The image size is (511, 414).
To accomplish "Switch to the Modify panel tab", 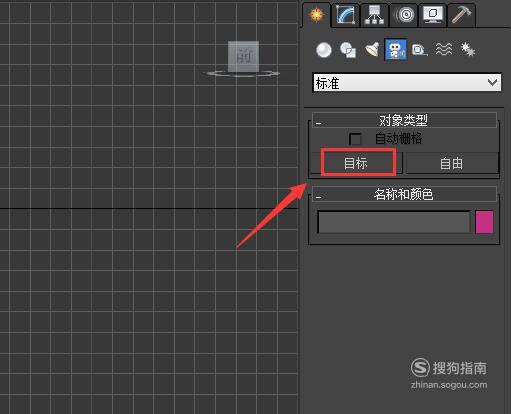I will 345,15.
